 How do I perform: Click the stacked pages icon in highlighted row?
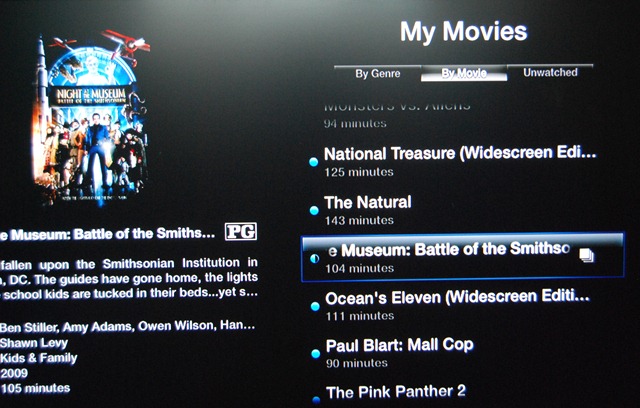pyautogui.click(x=587, y=256)
